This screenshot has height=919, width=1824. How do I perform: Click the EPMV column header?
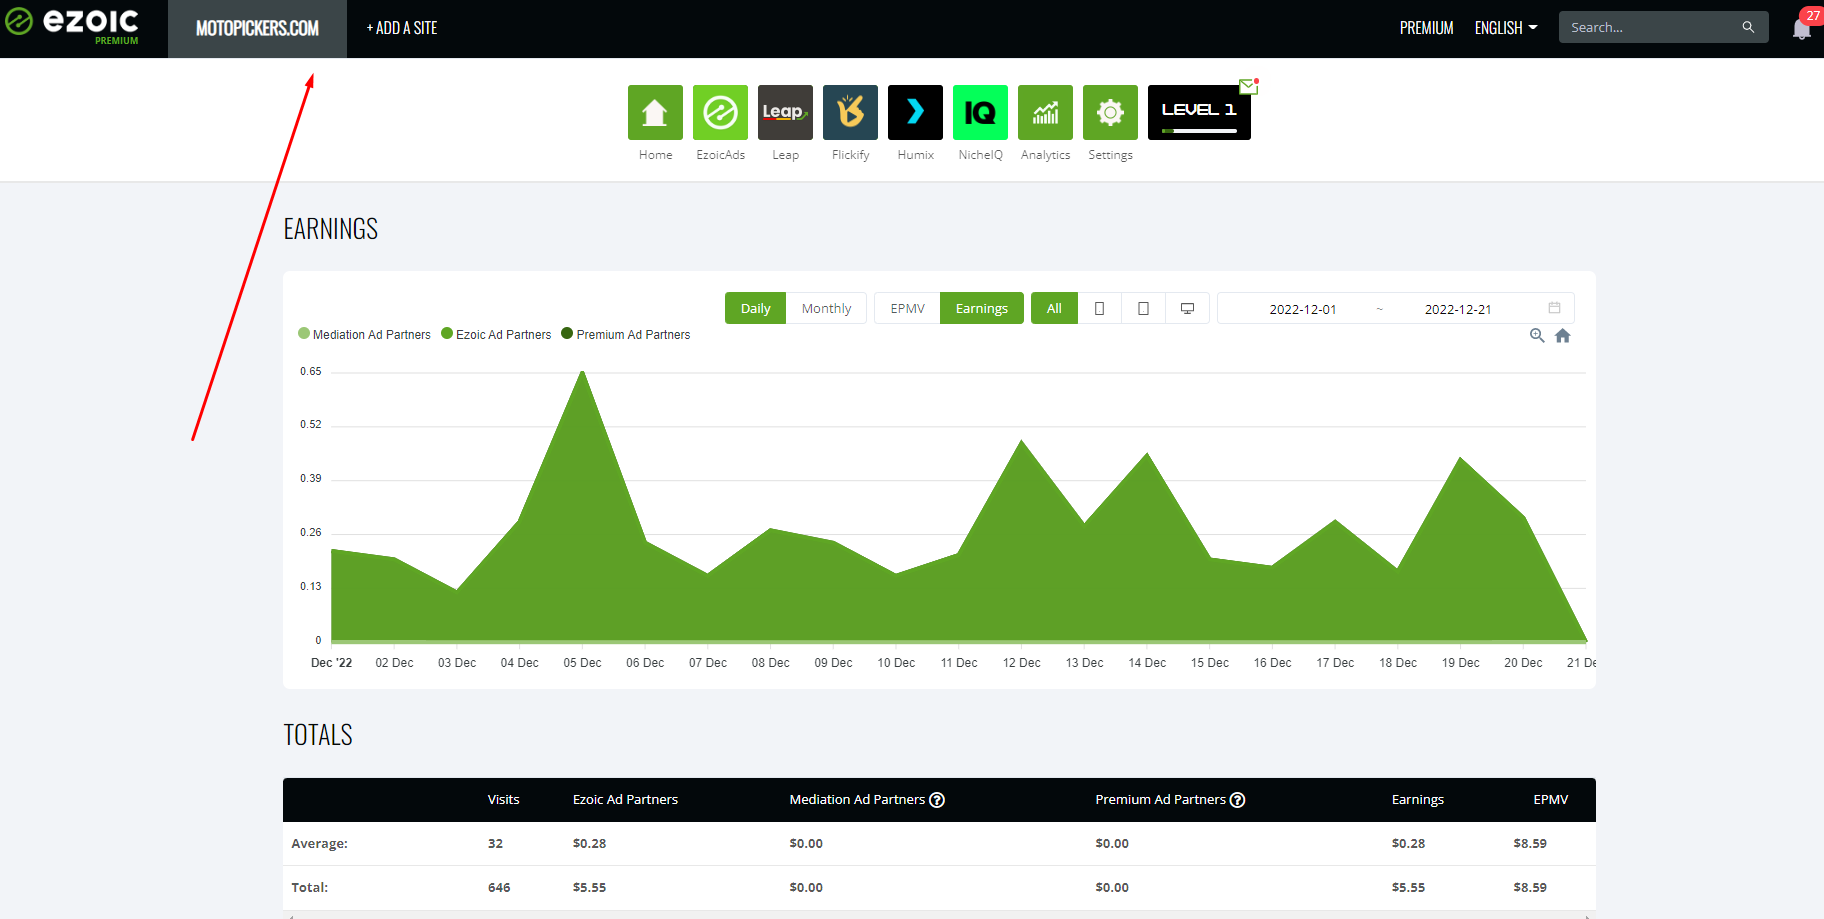pos(1550,799)
